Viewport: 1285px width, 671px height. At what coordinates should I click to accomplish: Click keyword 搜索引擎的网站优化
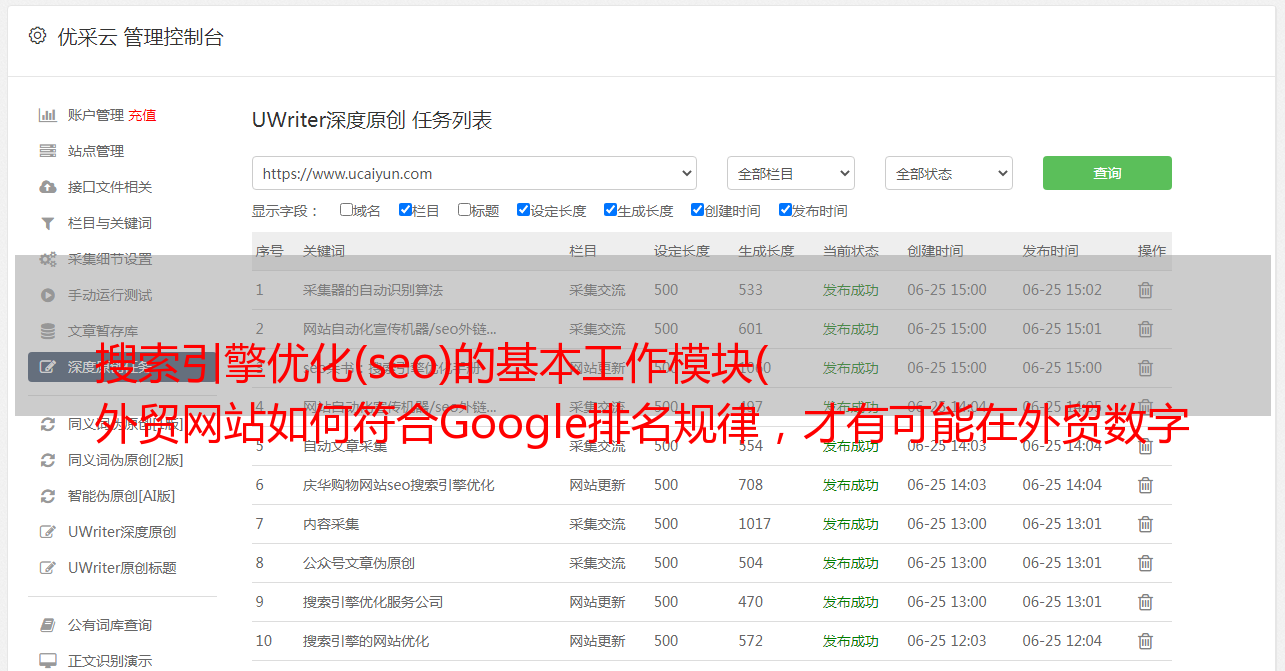[366, 641]
